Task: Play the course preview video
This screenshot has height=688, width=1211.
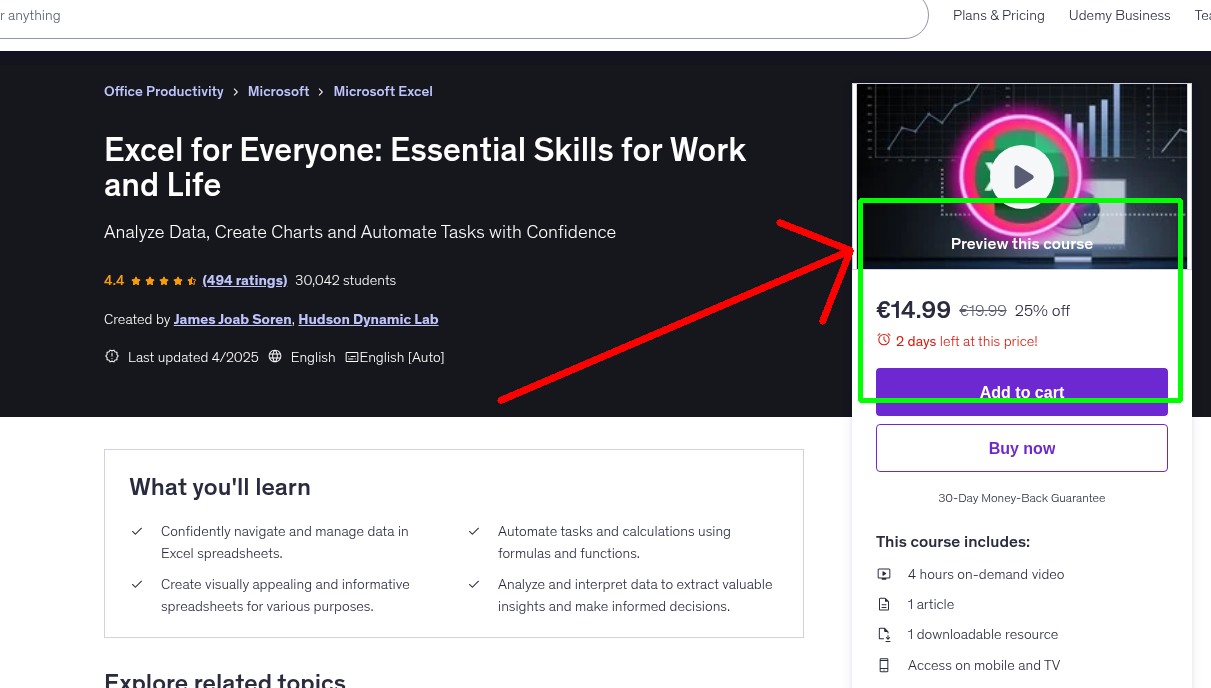Action: coord(1021,176)
